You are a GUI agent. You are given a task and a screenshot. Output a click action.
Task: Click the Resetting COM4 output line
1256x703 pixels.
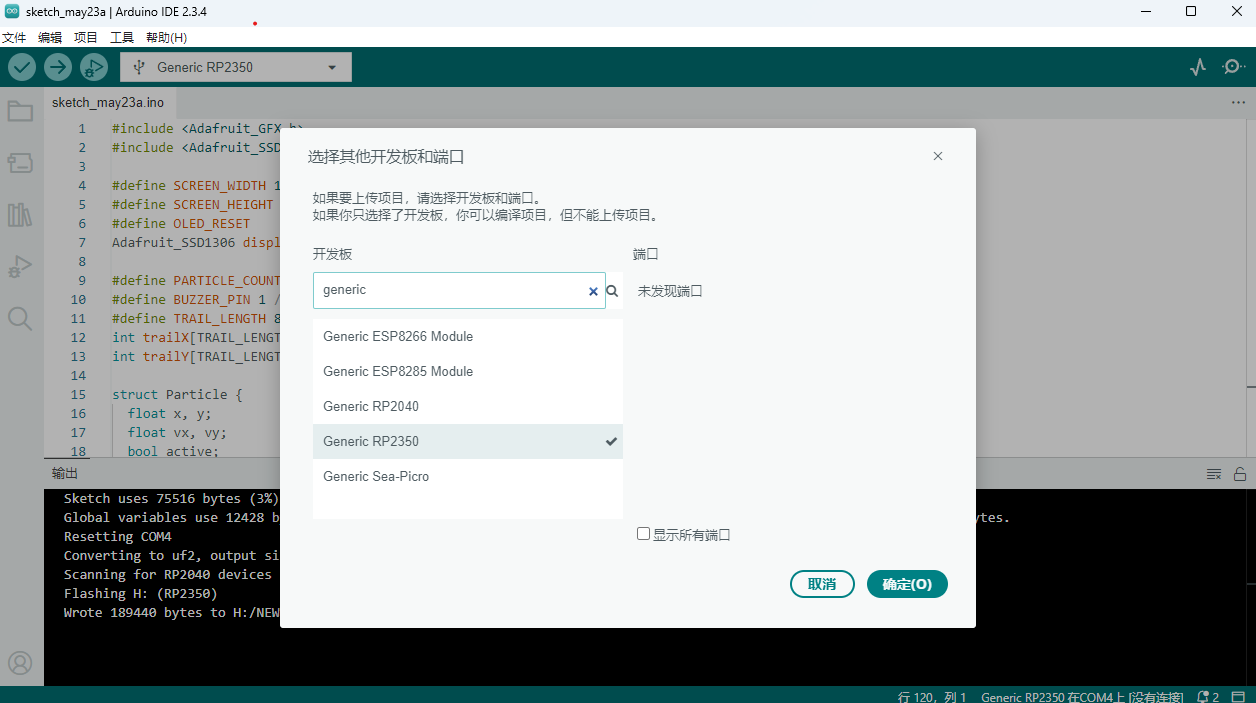click(118, 537)
